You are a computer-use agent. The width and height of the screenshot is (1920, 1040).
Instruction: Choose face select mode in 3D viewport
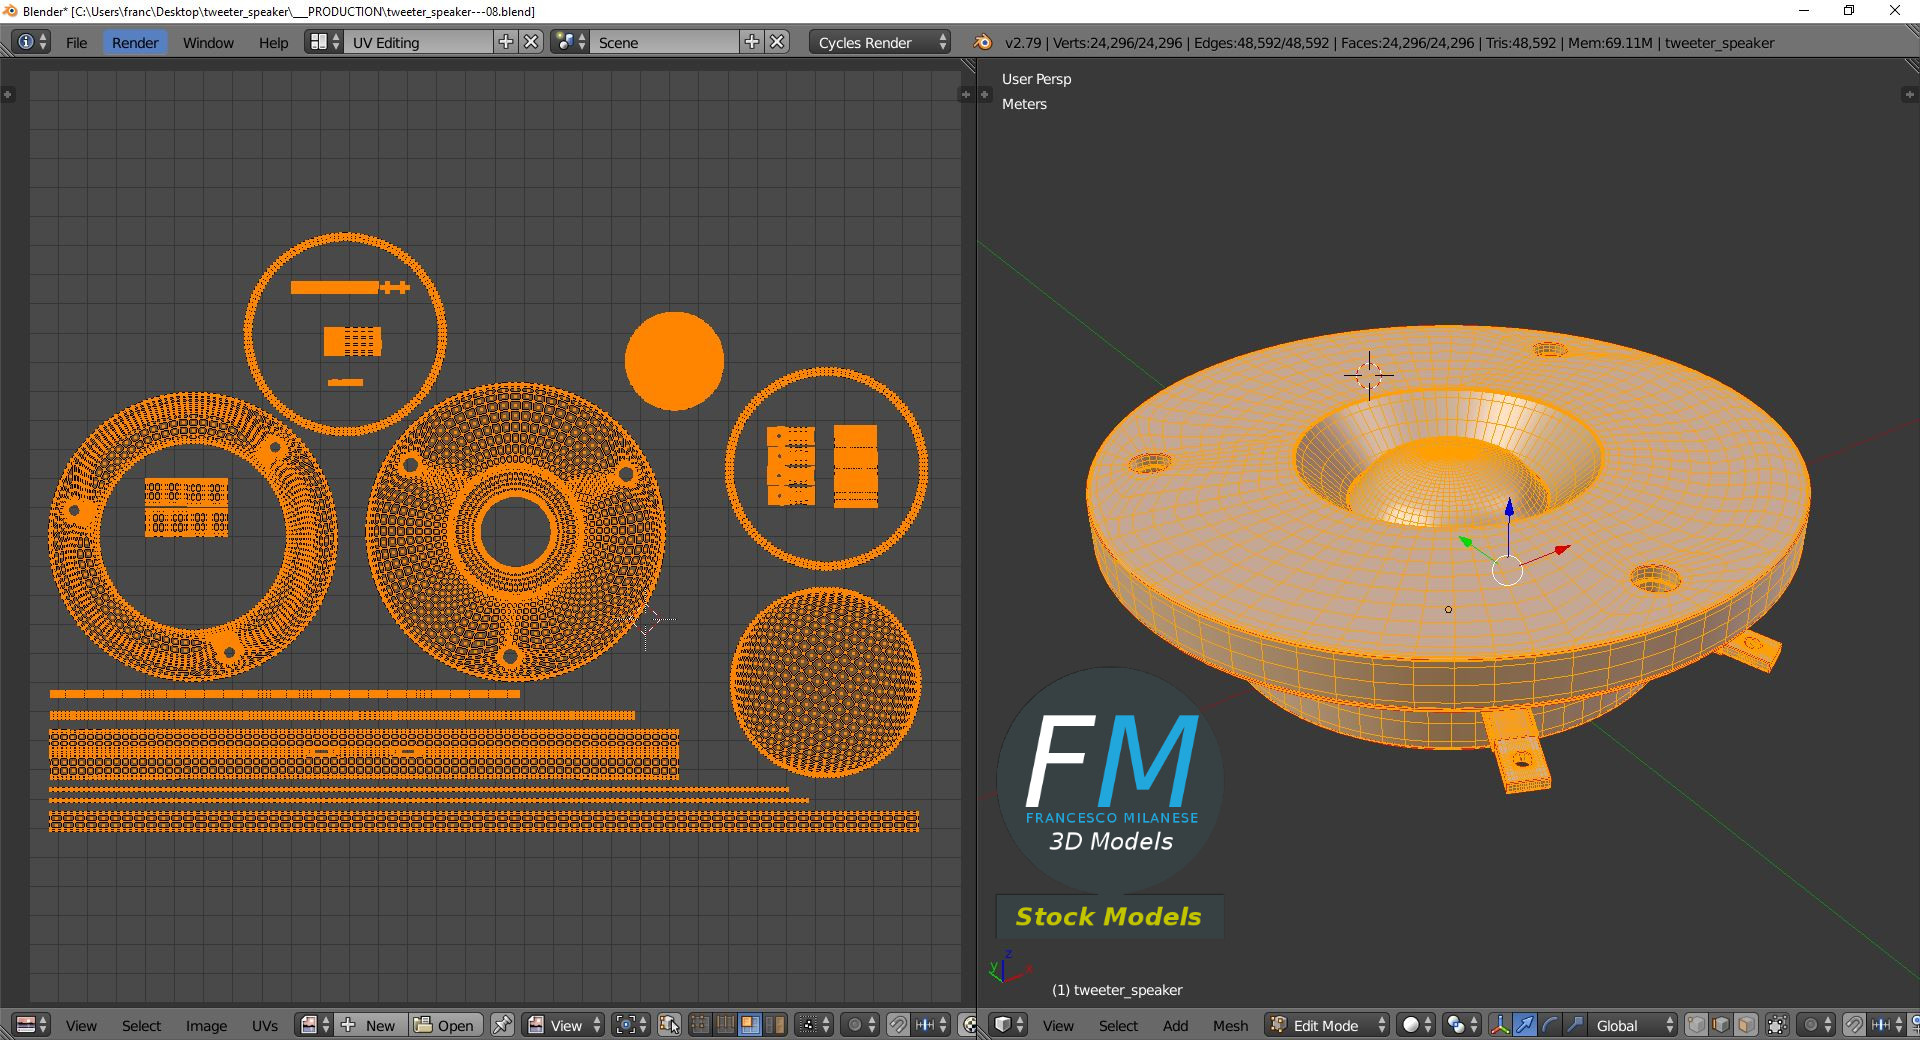[1745, 1025]
